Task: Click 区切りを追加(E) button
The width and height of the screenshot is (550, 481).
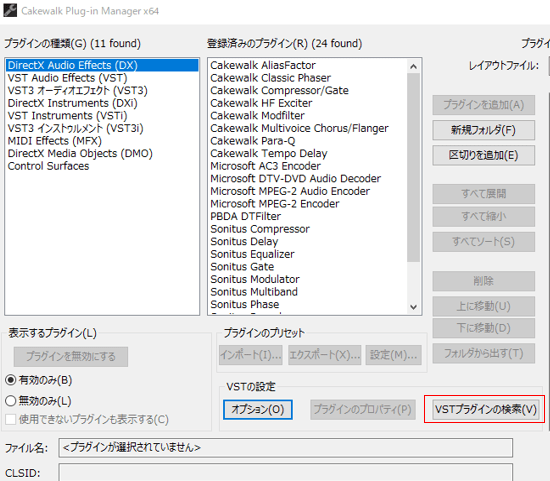Action: pos(484,155)
